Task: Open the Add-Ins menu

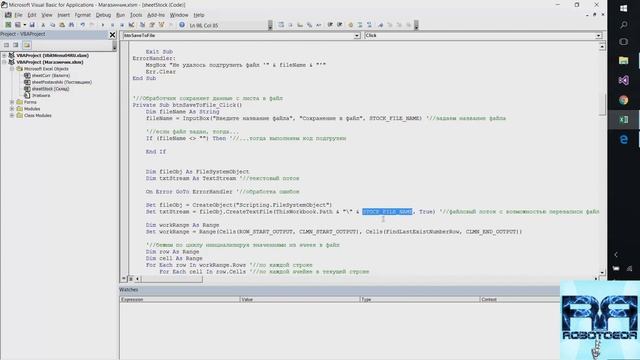Action: point(156,15)
